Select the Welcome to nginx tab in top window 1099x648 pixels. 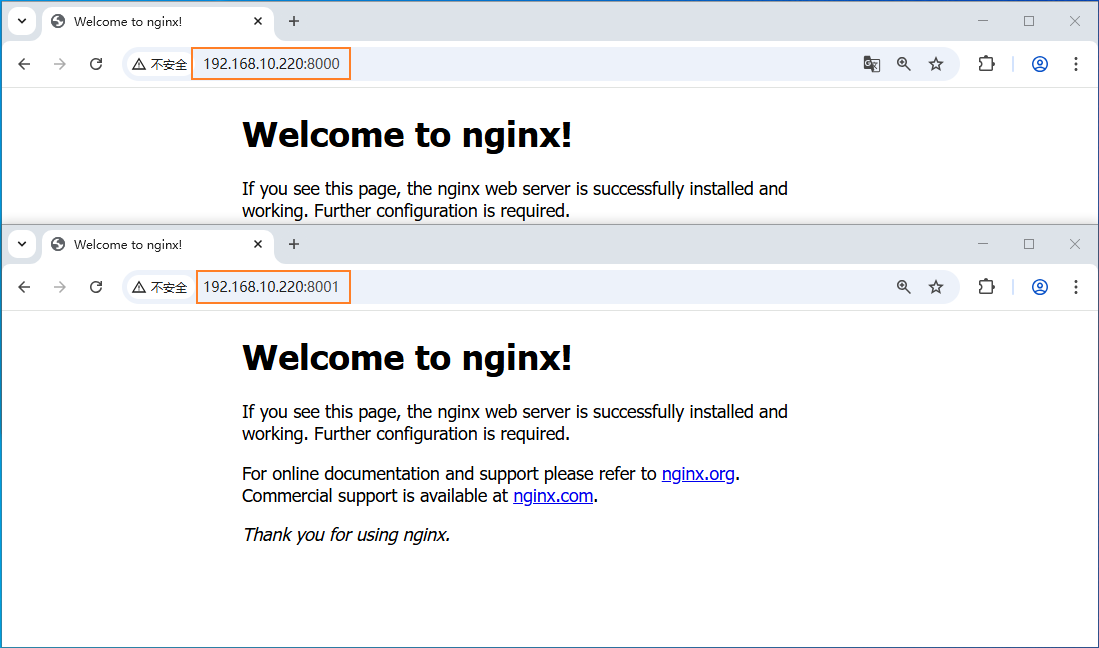[158, 22]
